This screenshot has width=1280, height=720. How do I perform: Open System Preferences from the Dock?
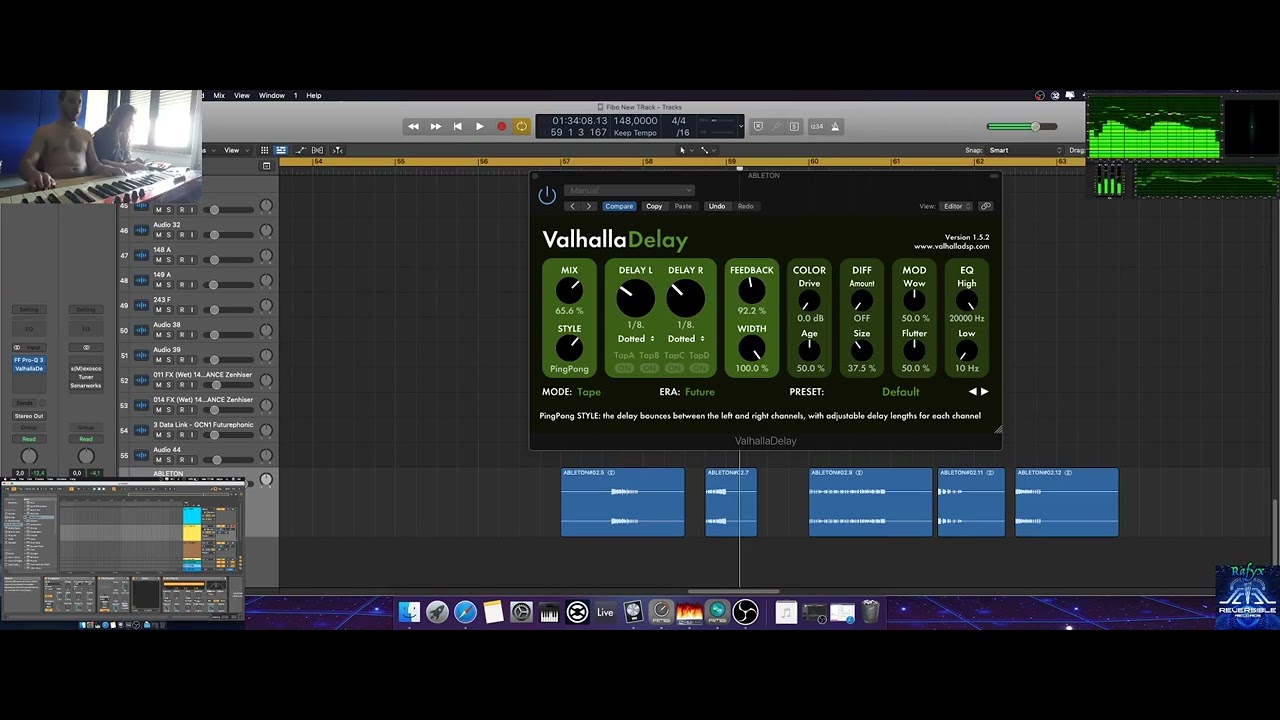pyautogui.click(x=521, y=612)
